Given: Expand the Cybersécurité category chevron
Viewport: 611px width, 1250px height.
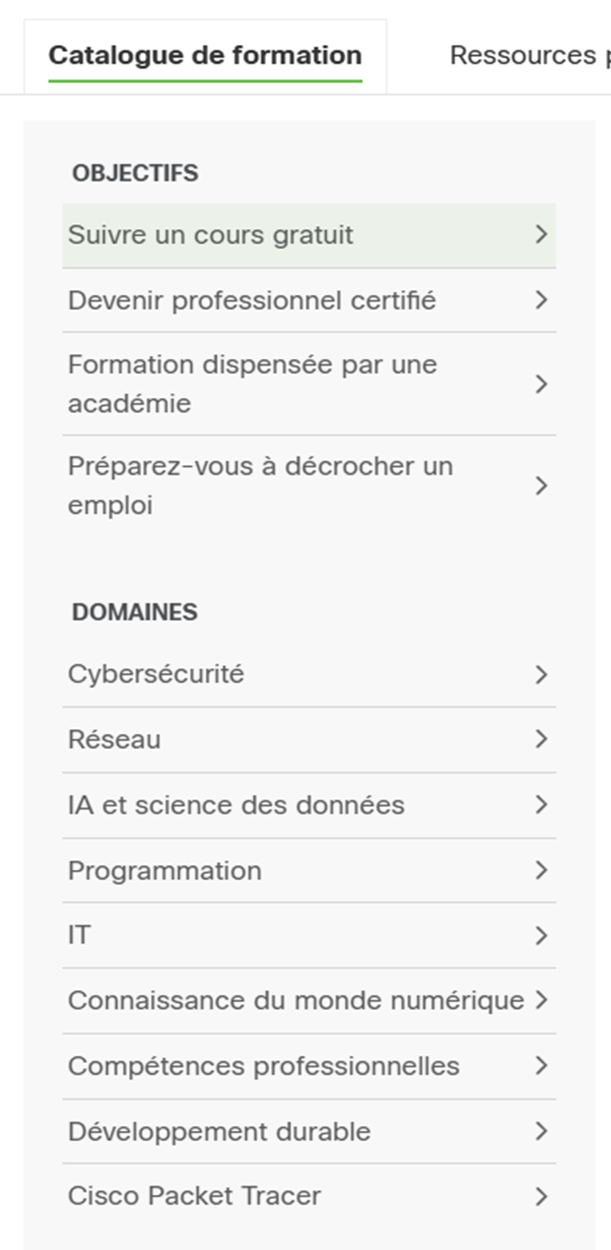Looking at the screenshot, I should click(541, 673).
